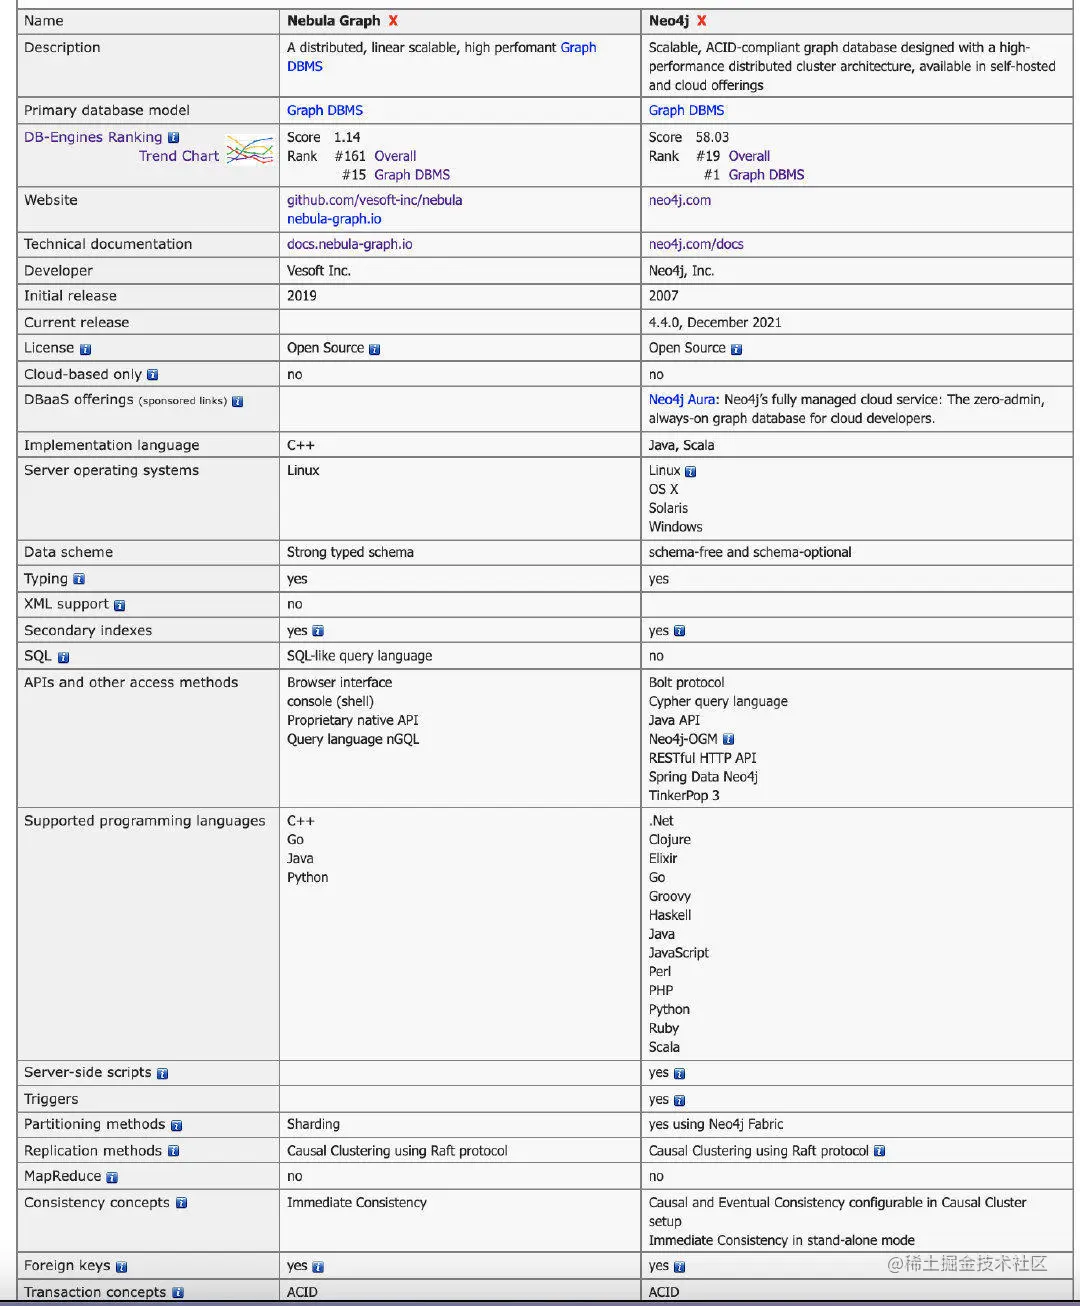Click info icon next to Neo4j Linux
This screenshot has height=1306, width=1080.
tap(690, 471)
